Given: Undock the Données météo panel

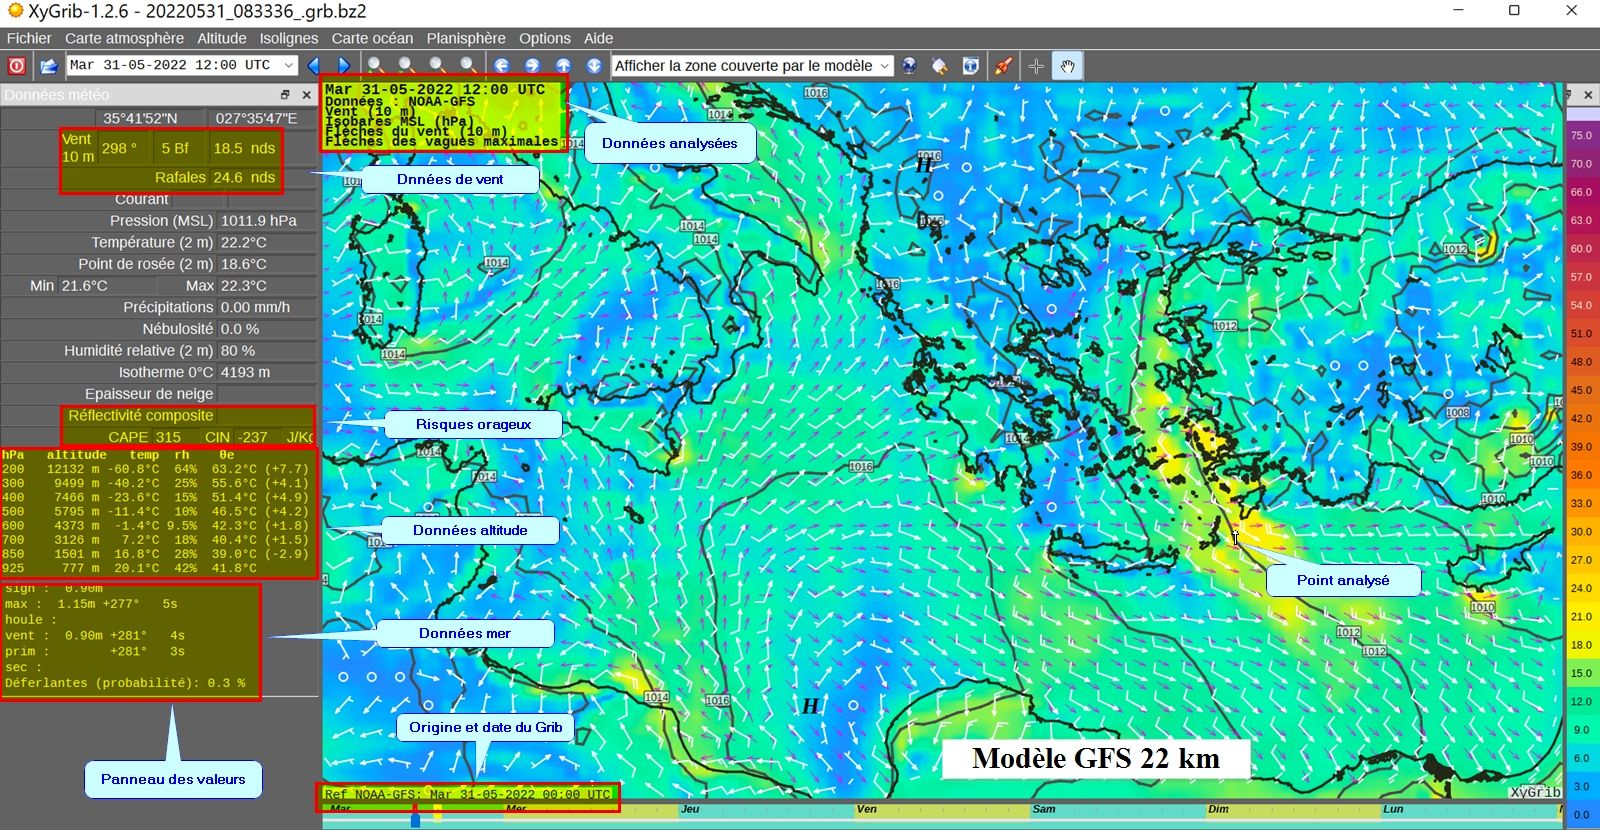Looking at the screenshot, I should 285,95.
